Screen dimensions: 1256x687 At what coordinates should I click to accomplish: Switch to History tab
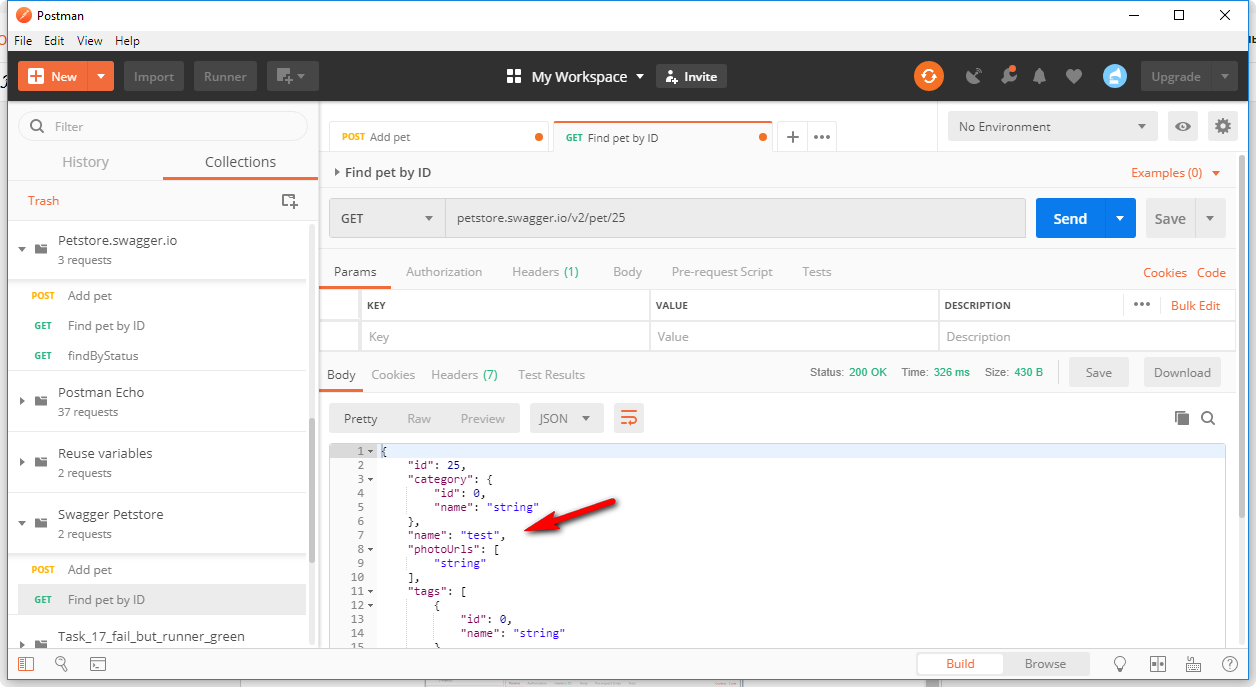click(x=85, y=162)
